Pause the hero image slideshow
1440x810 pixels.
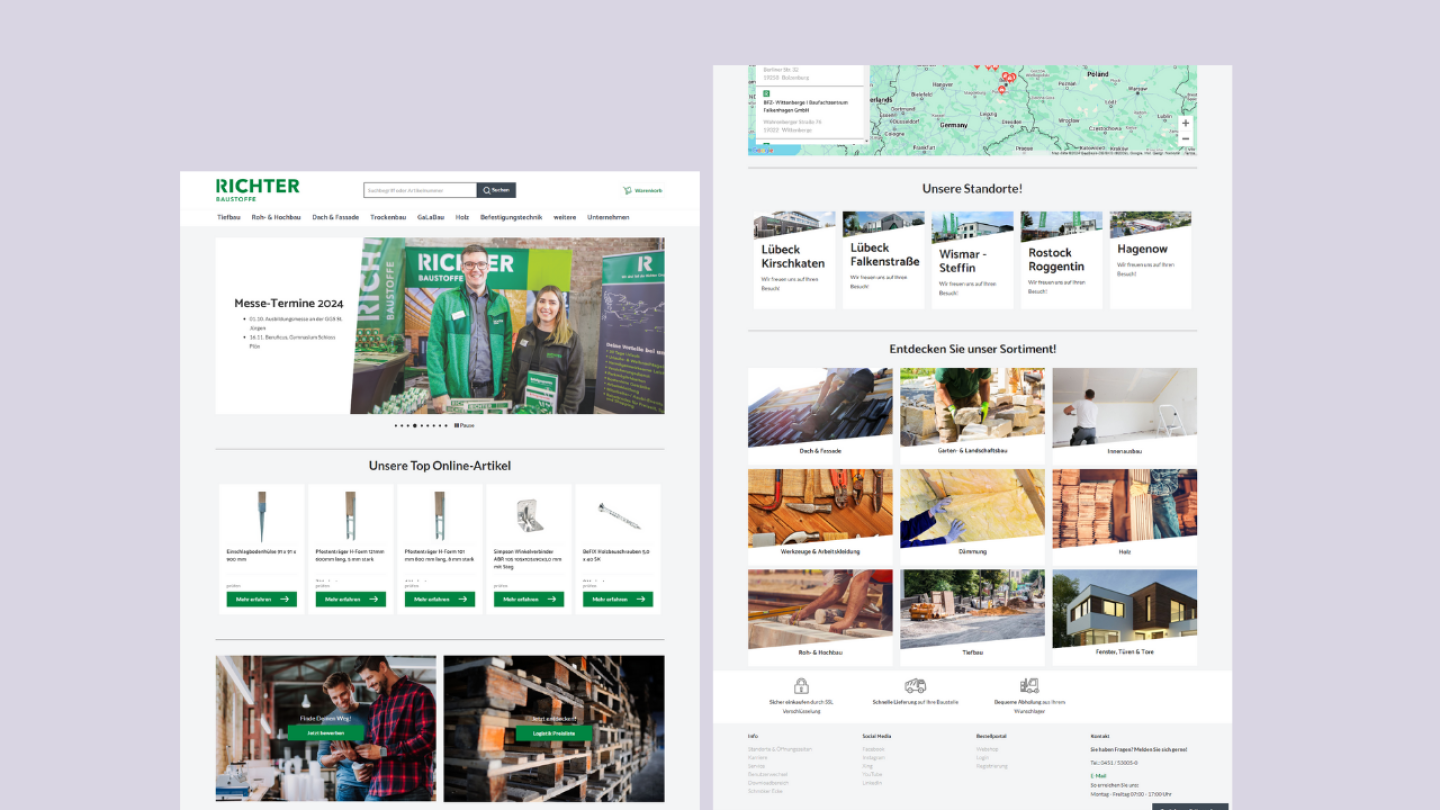464,425
